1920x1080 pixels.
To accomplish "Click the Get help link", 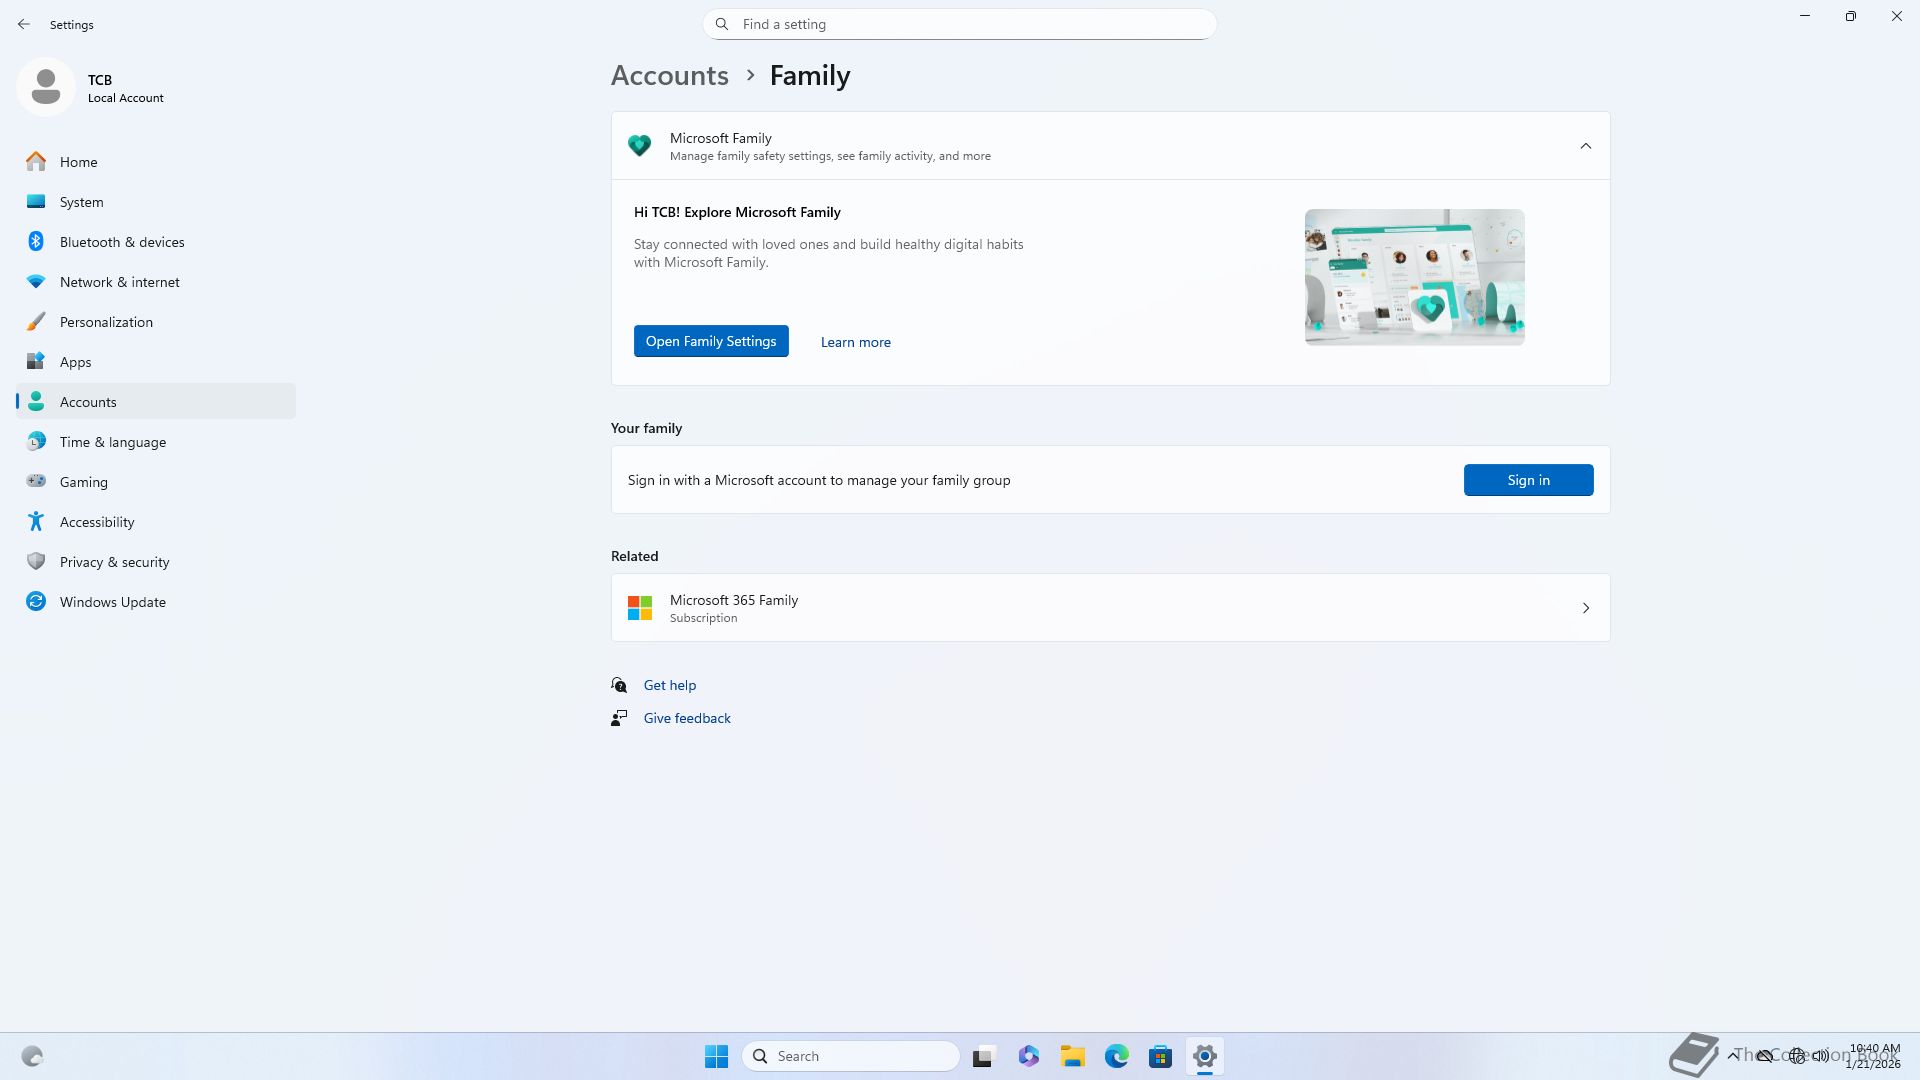I will pos(669,685).
